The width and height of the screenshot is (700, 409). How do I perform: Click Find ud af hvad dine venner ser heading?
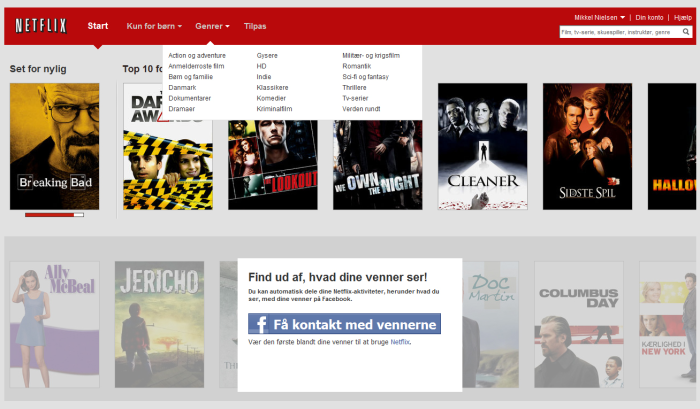338,277
